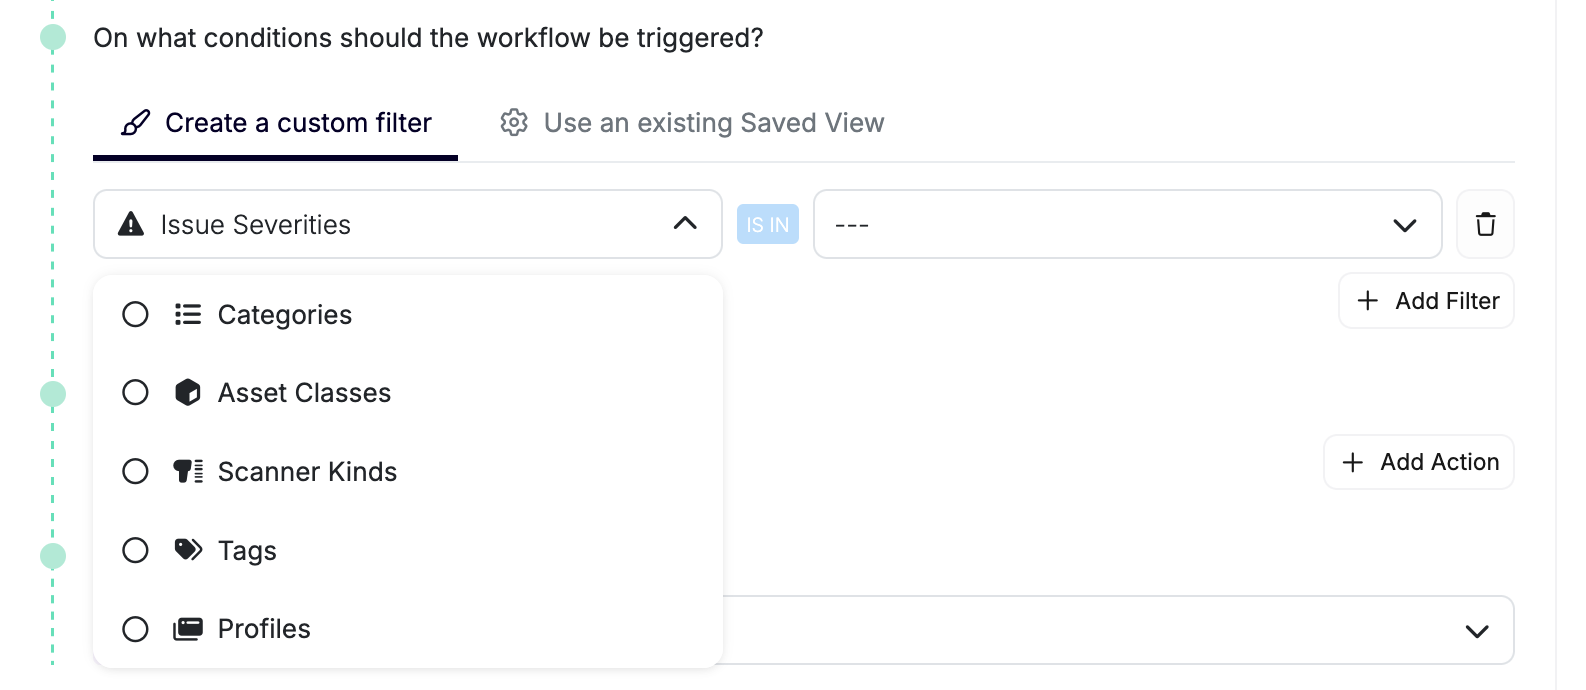The width and height of the screenshot is (1586, 690).
Task: Switch to the Use an existing Saved View tab
Action: pyautogui.click(x=713, y=122)
